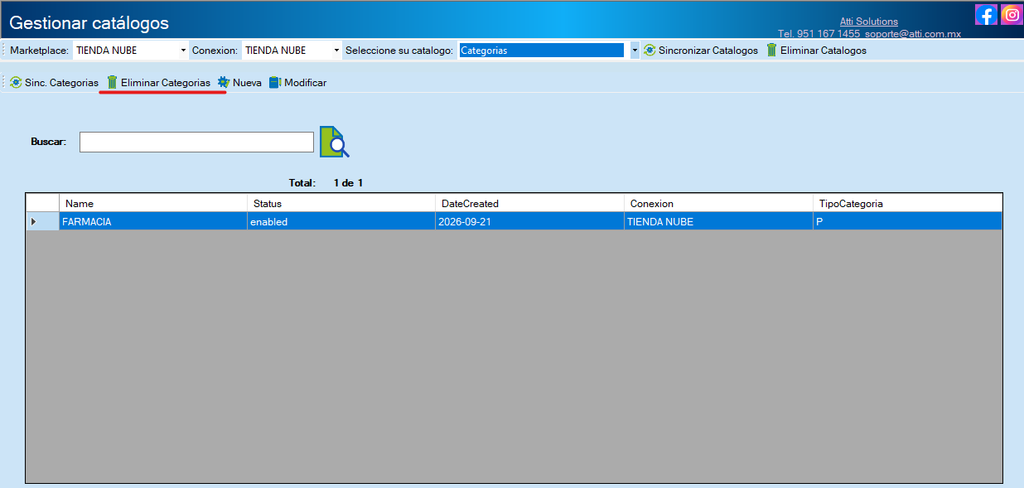This screenshot has width=1024, height=488.
Task: Click the Sincronizar Catalogos button
Action: (x=701, y=50)
